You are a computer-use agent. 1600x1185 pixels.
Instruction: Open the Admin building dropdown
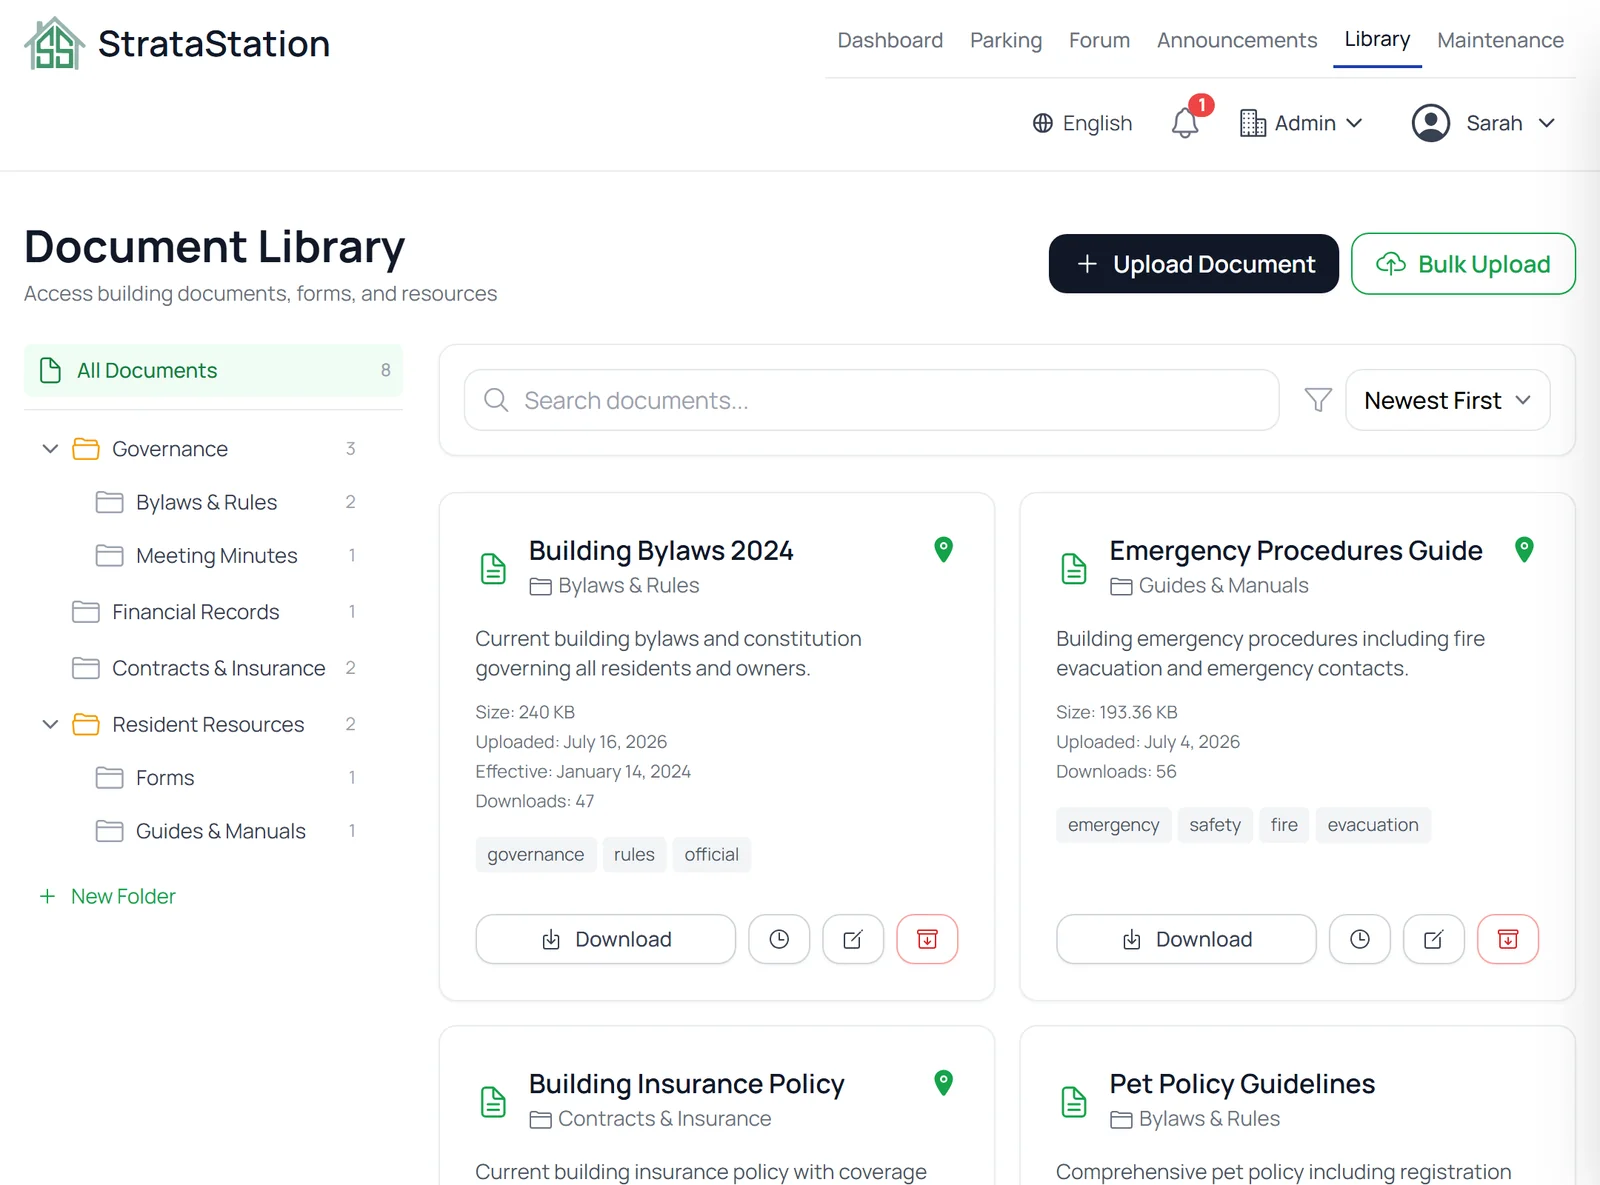tap(1301, 123)
